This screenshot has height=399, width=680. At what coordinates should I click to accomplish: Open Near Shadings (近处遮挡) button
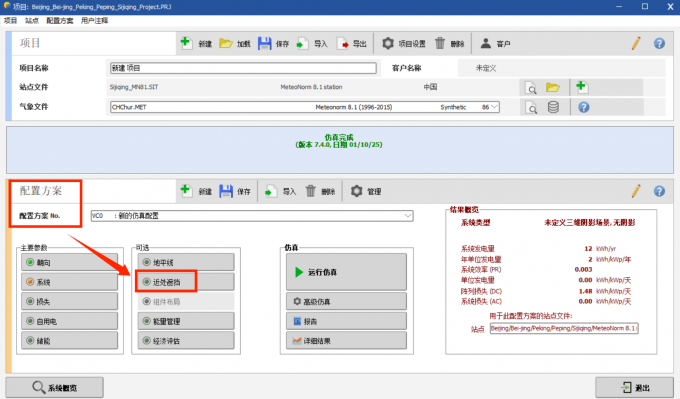tap(186, 282)
